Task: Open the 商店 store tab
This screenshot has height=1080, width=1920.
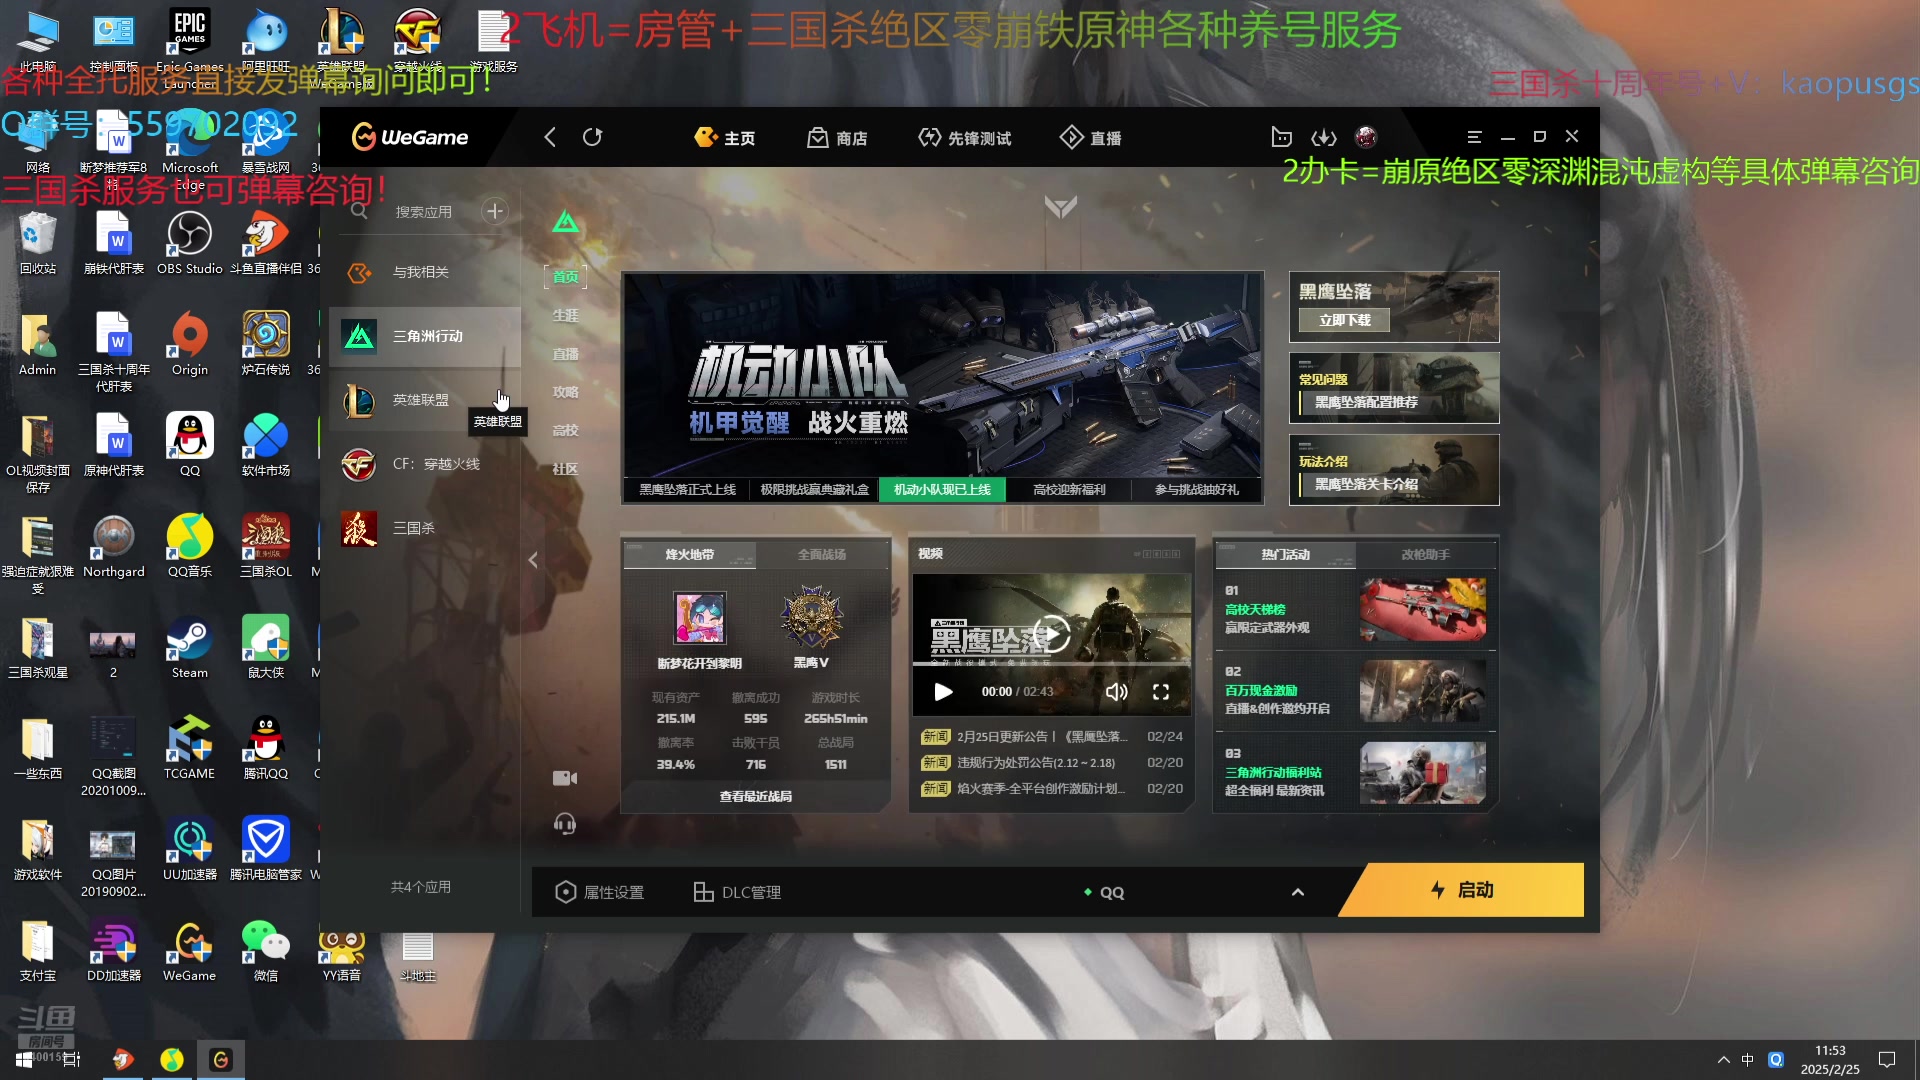Action: (x=837, y=138)
